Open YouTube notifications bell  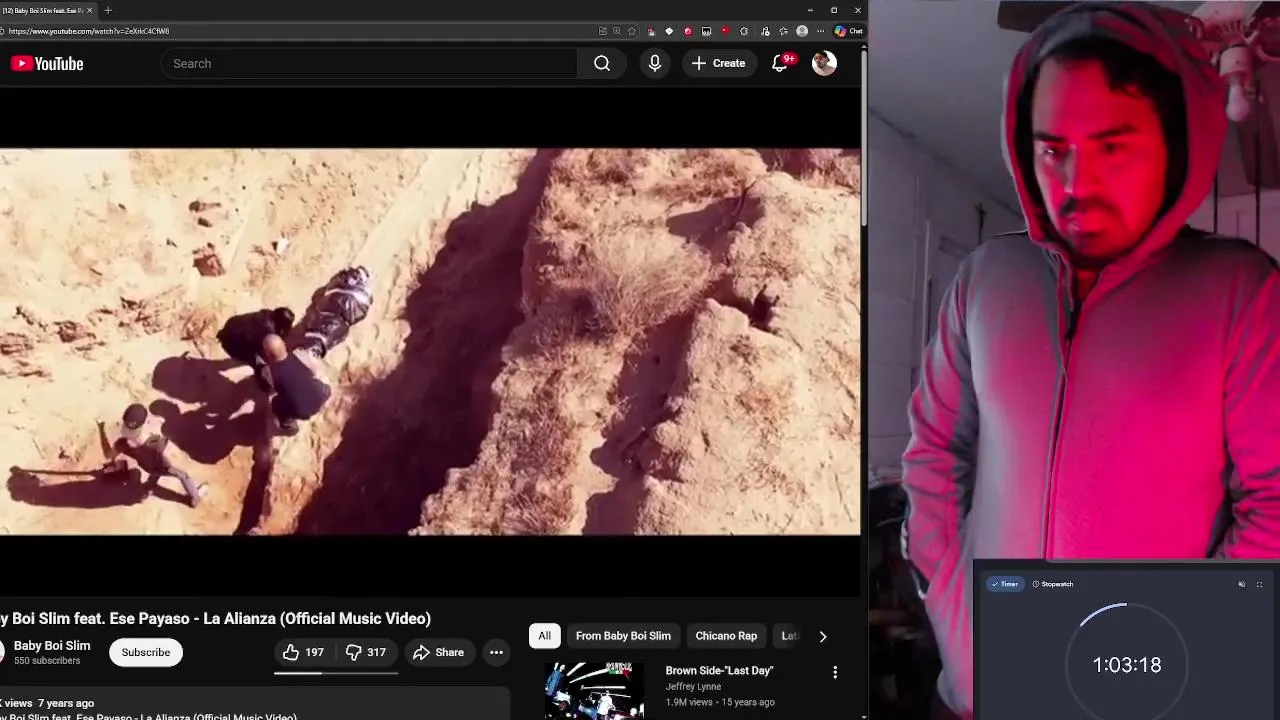pos(781,63)
